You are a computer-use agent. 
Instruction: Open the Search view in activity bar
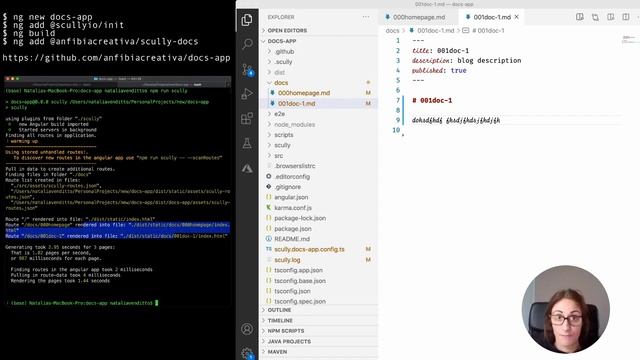(x=247, y=44)
